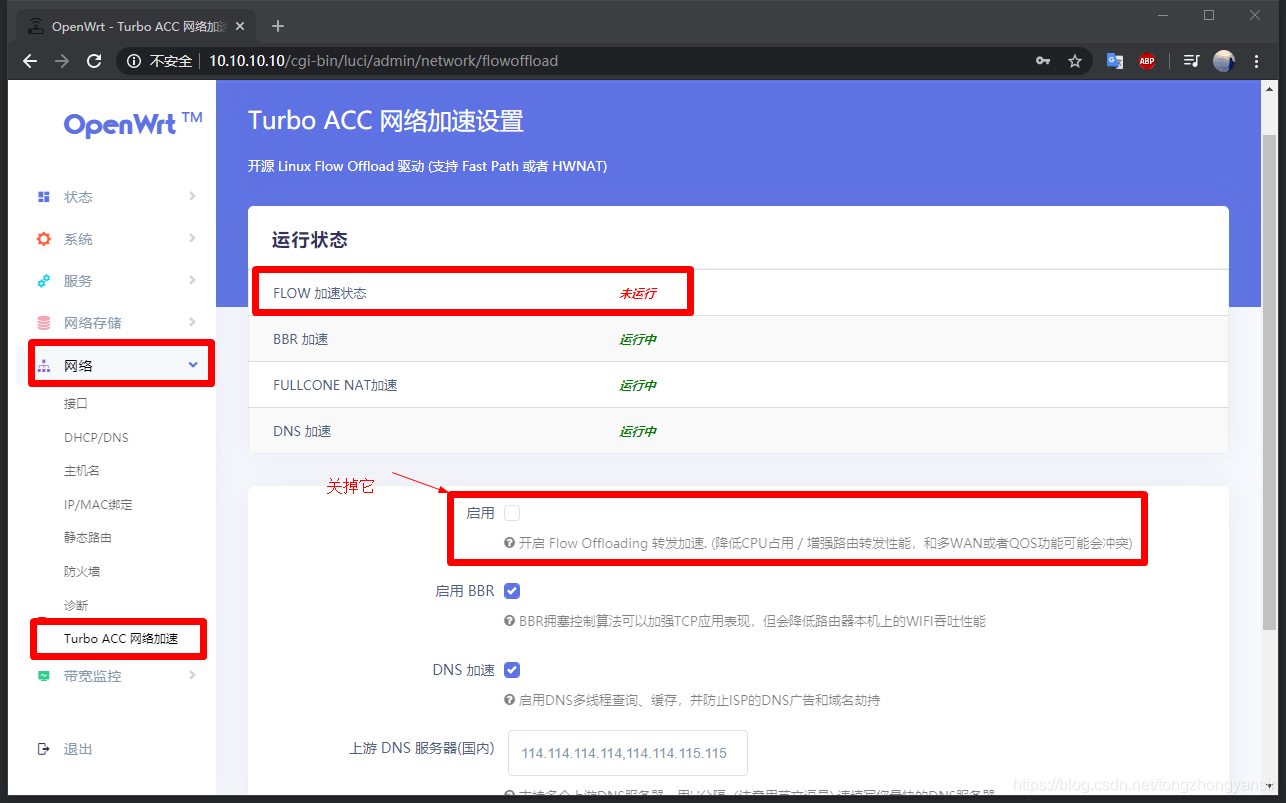Open the 网络 menu item
Screen dimensions: 1286x803
click(78, 366)
